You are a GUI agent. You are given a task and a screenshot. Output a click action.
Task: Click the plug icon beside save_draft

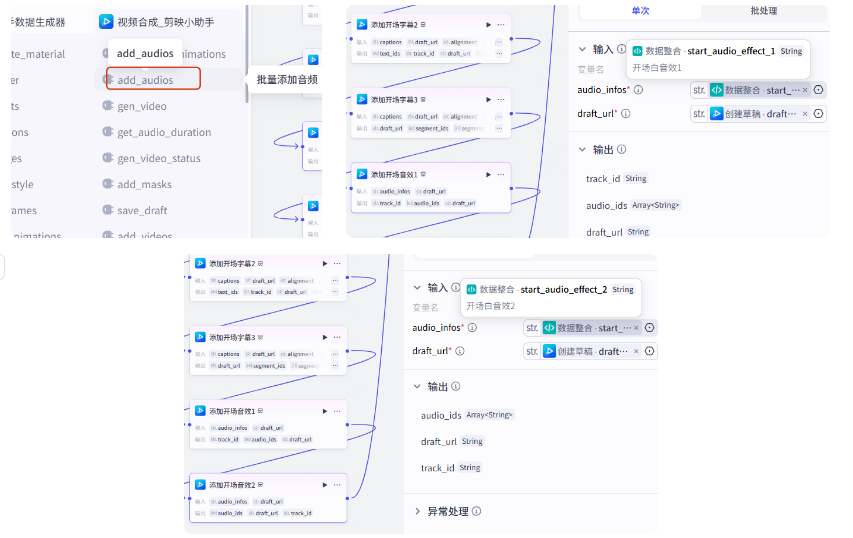(x=108, y=210)
